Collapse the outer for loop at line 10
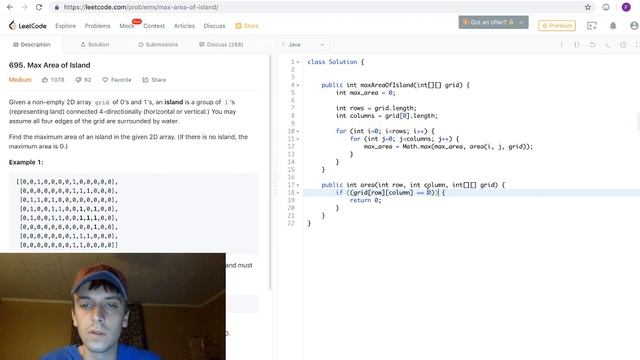 [298, 131]
